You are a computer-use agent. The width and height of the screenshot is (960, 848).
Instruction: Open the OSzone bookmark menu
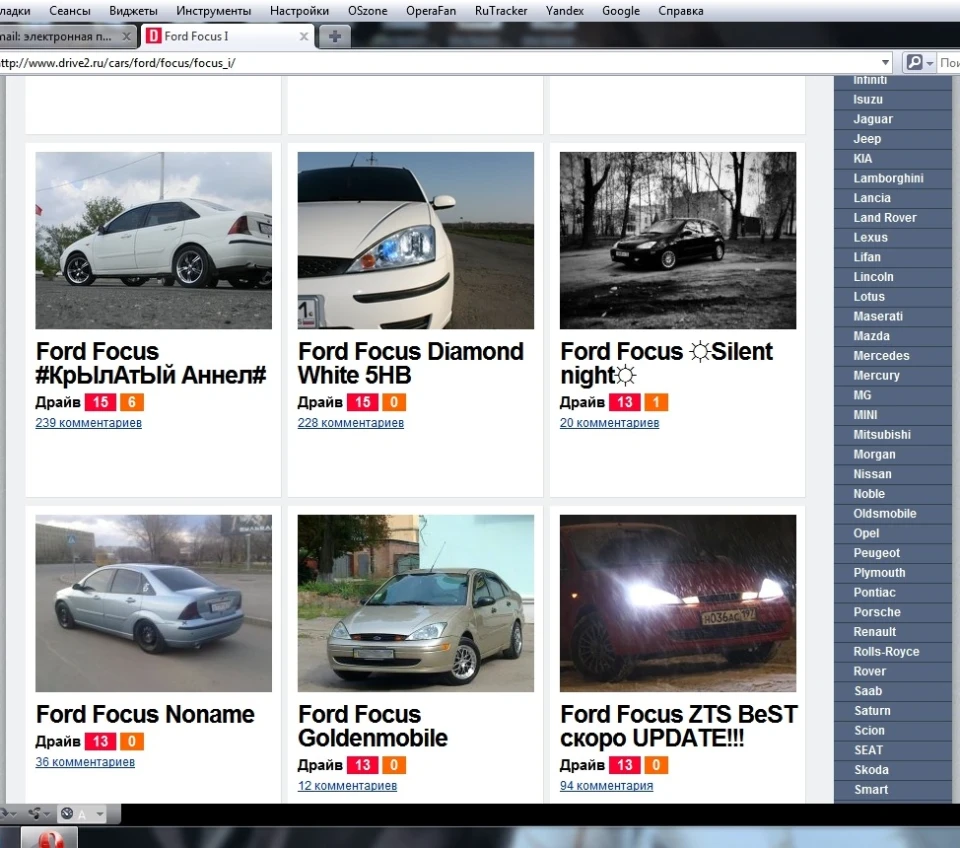367,11
